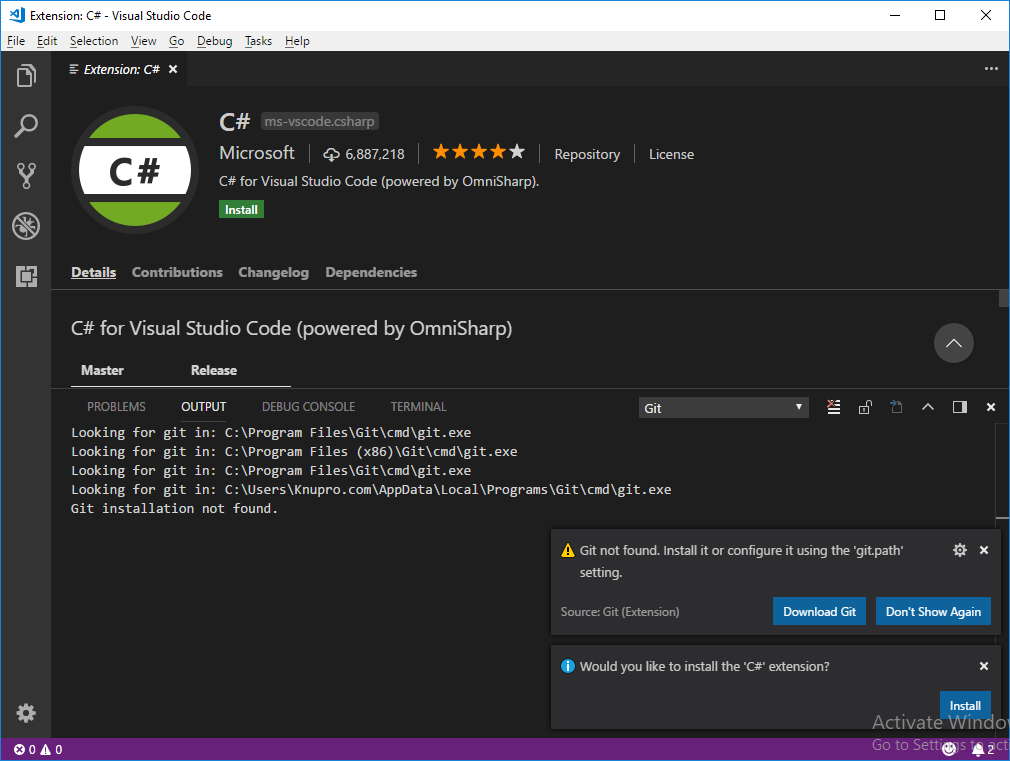Image resolution: width=1010 pixels, height=761 pixels.
Task: Click the errors and warnings status bar indicator
Action: (38, 749)
